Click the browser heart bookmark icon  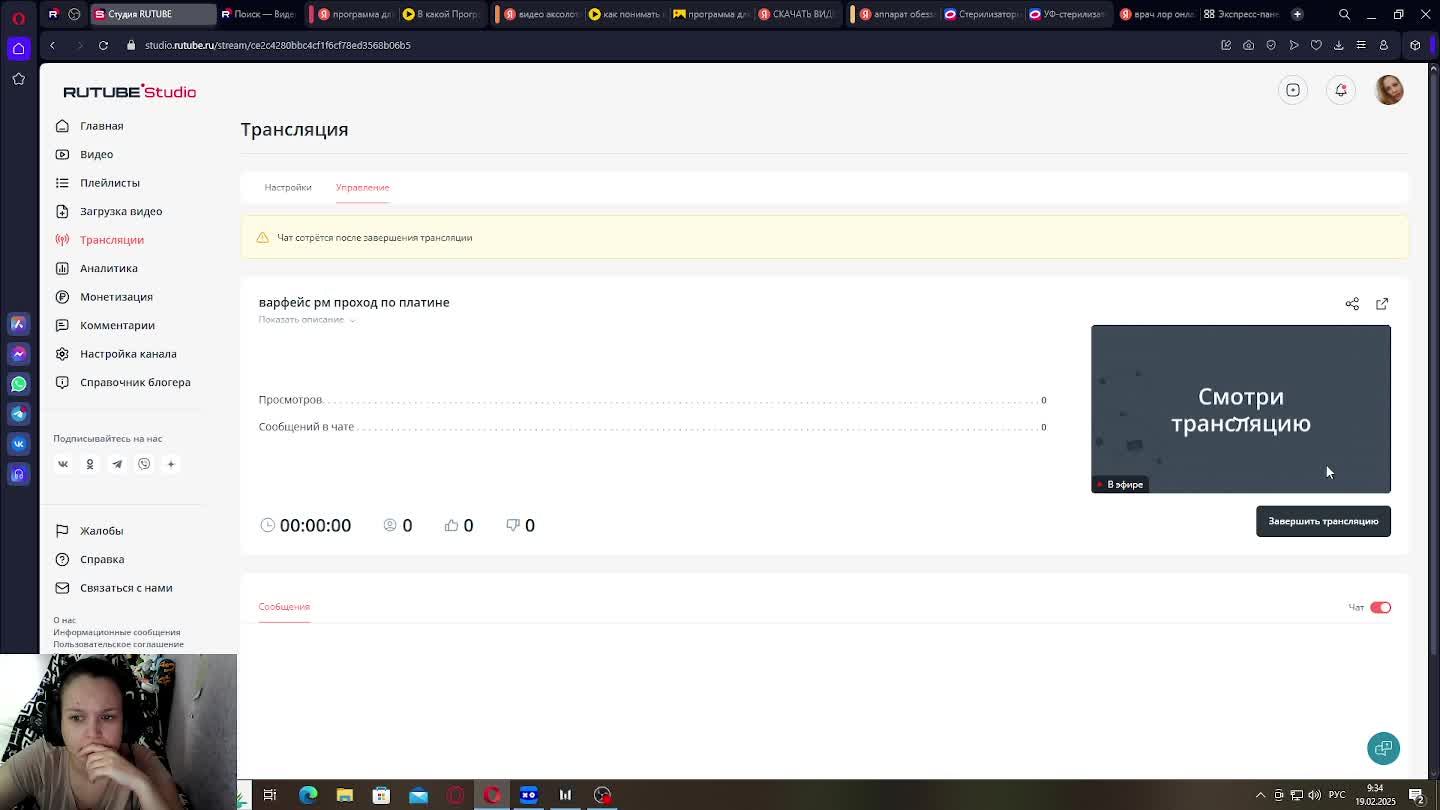tap(1316, 45)
